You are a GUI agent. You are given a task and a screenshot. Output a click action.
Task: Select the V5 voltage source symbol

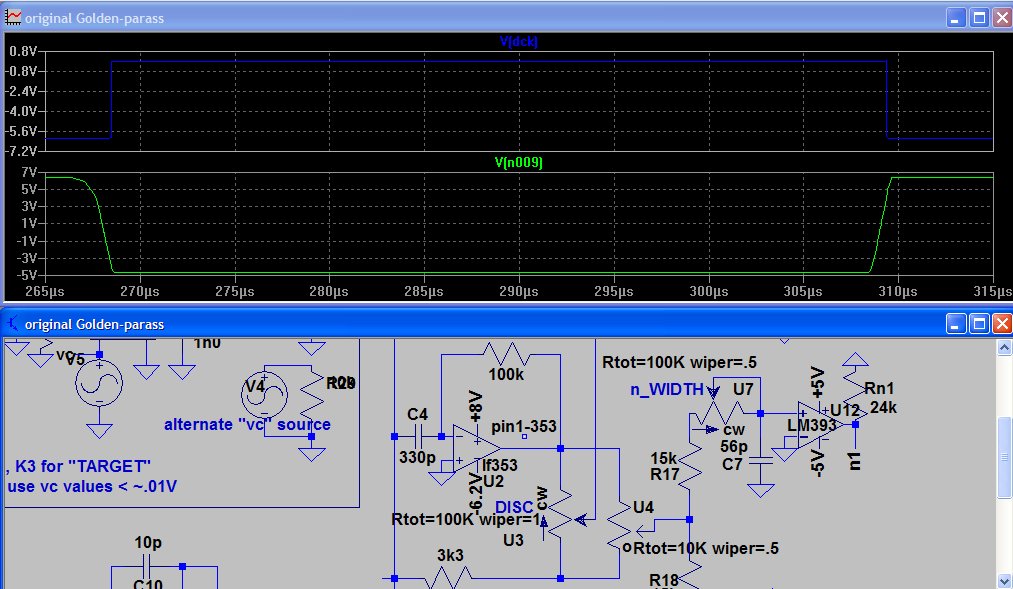(99, 382)
